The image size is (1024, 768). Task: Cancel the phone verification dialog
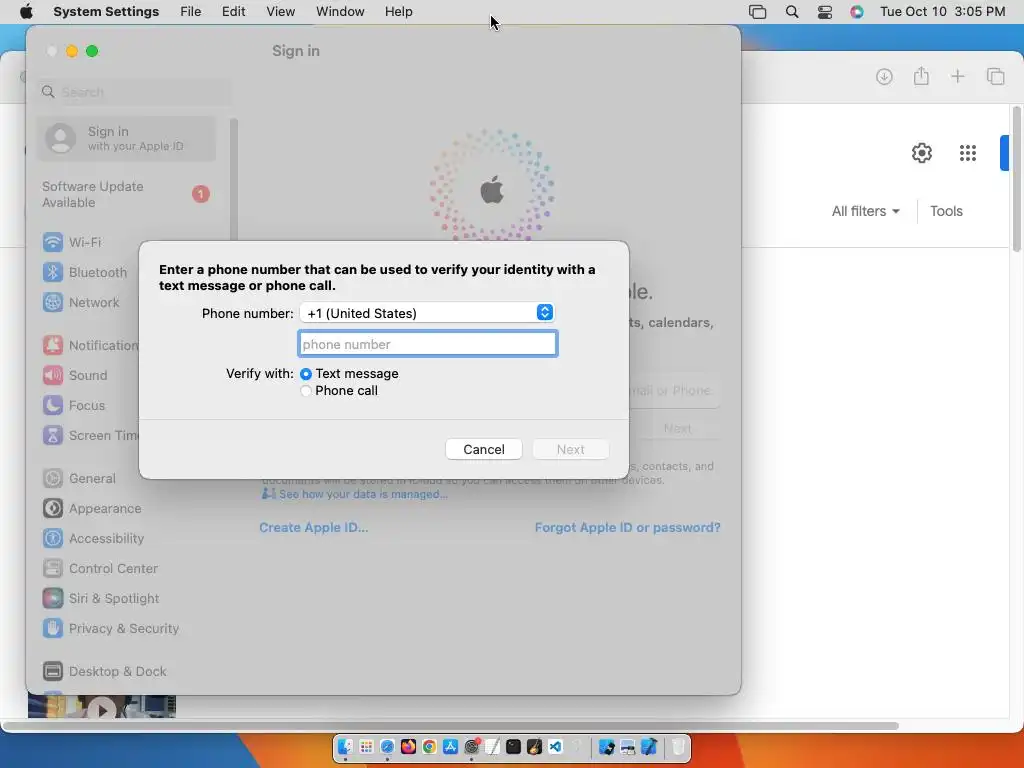[483, 449]
